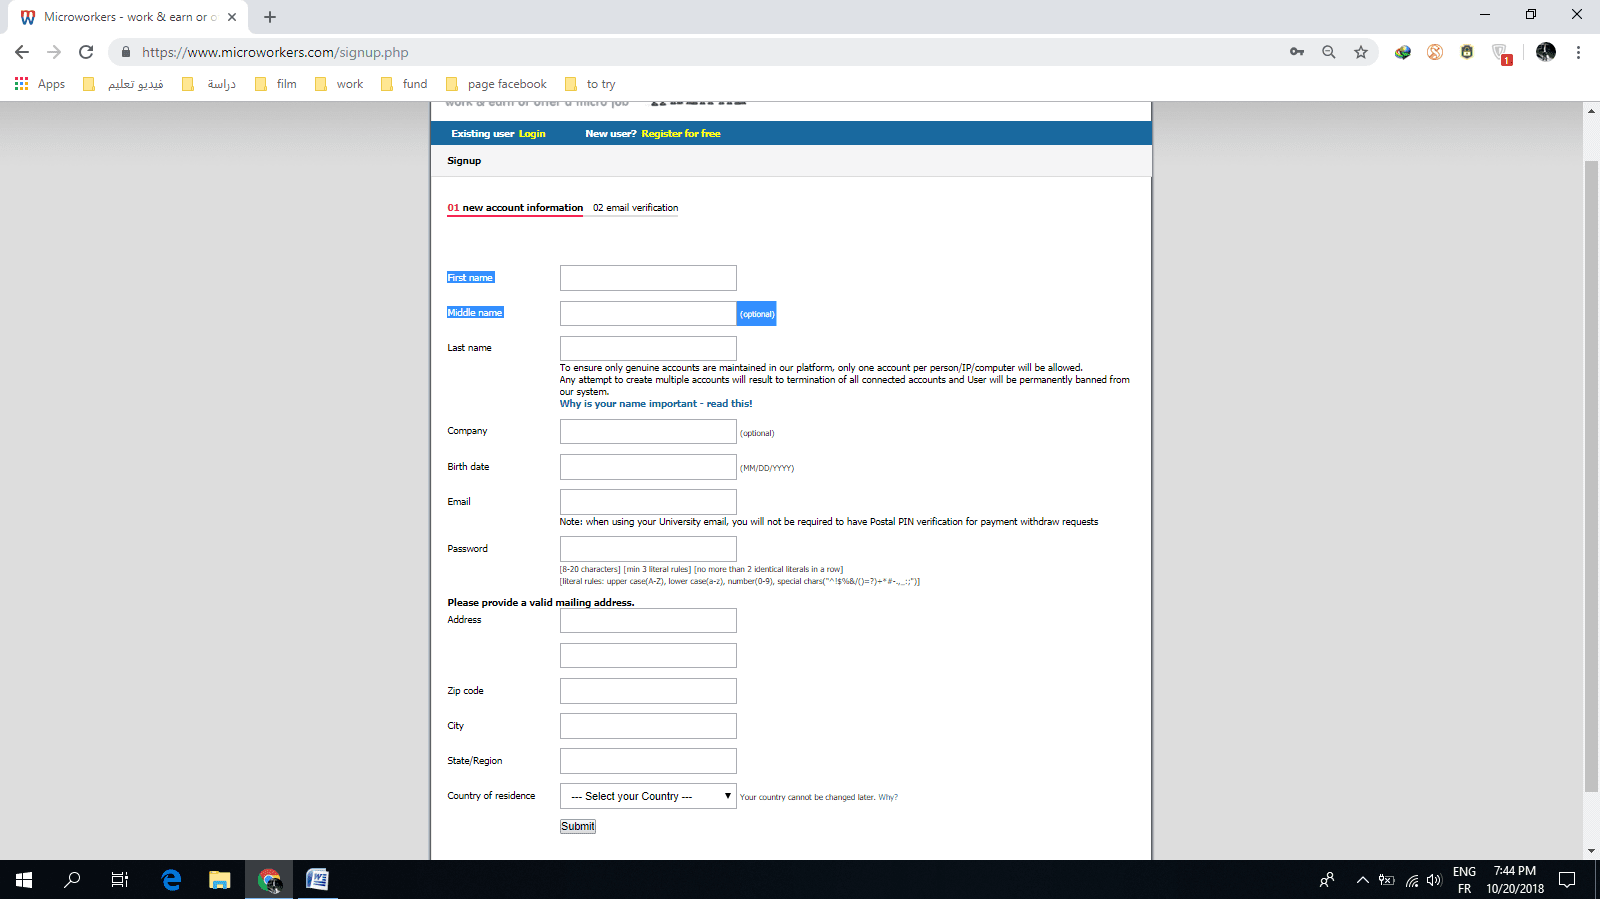Open the Apps shortcut in bookmarks bar

[x=40, y=84]
